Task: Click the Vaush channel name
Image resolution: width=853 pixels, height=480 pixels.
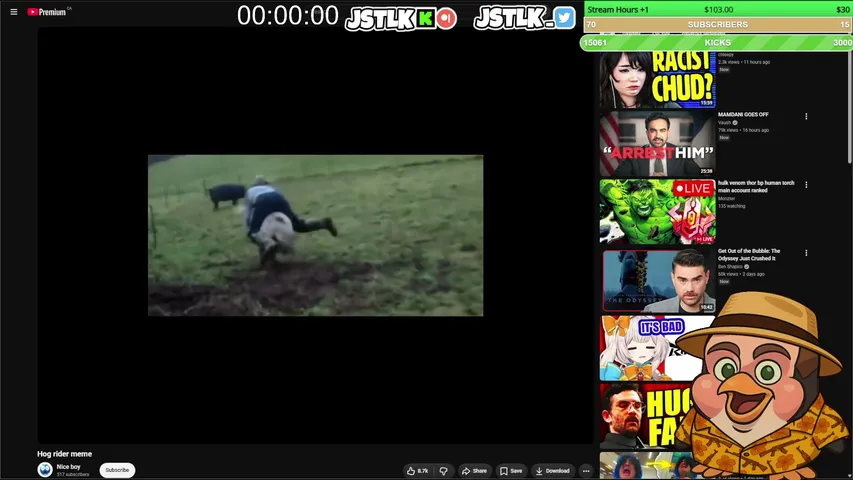Action: (x=724, y=123)
